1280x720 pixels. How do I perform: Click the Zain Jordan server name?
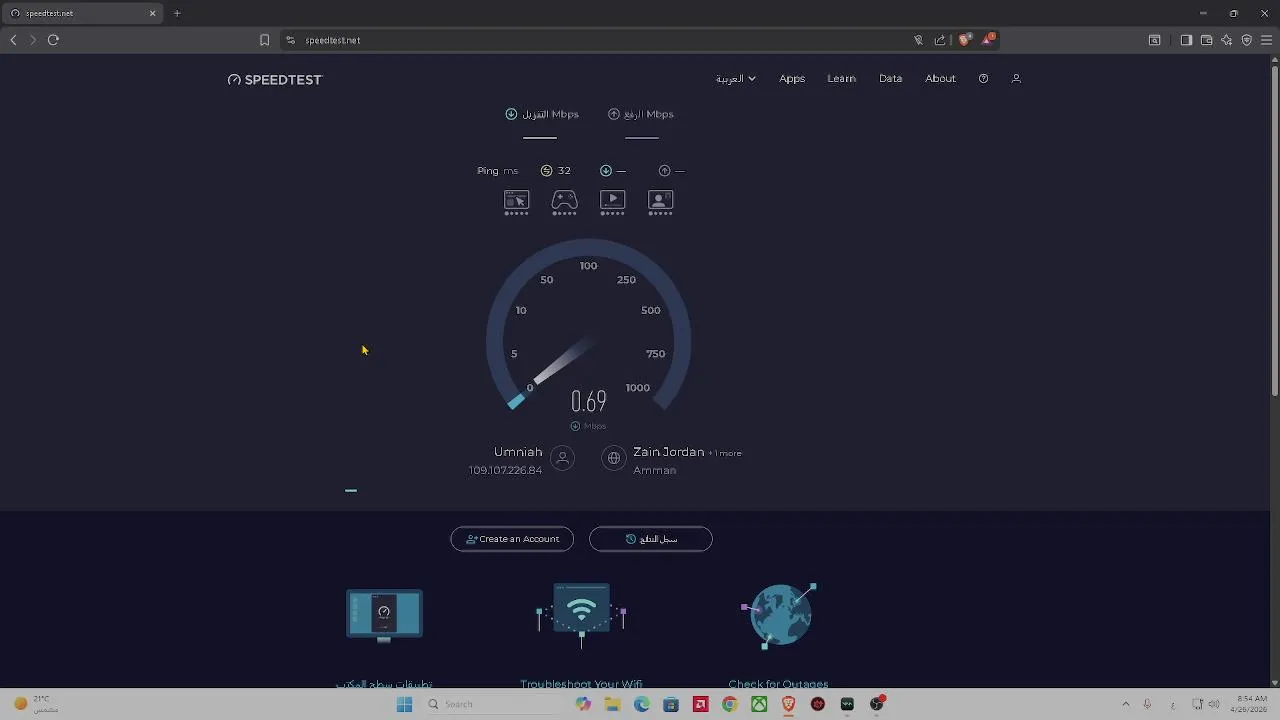pyautogui.click(x=668, y=452)
